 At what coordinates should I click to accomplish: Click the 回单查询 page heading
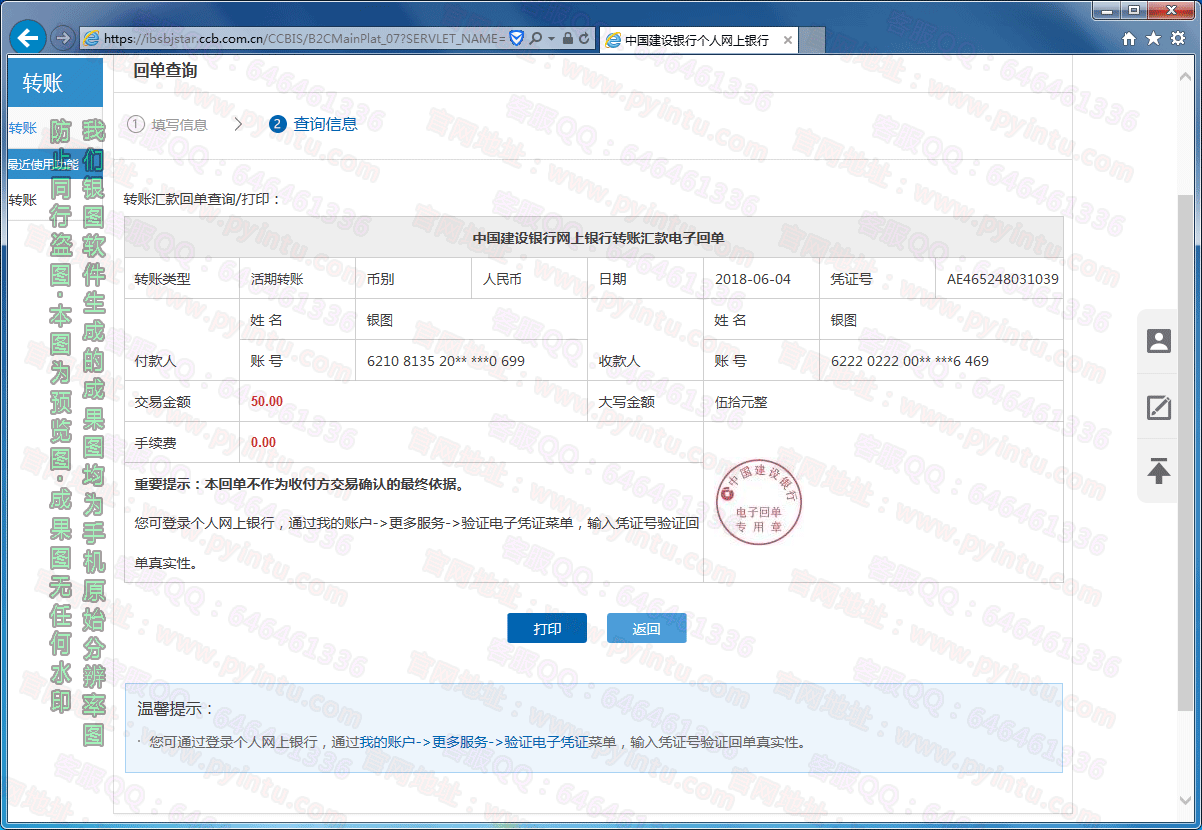(x=165, y=71)
